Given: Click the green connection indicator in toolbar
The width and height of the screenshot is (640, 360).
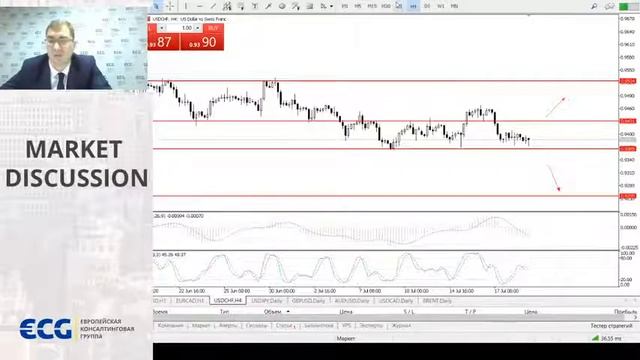Looking at the screenshot, I should point(624,6).
